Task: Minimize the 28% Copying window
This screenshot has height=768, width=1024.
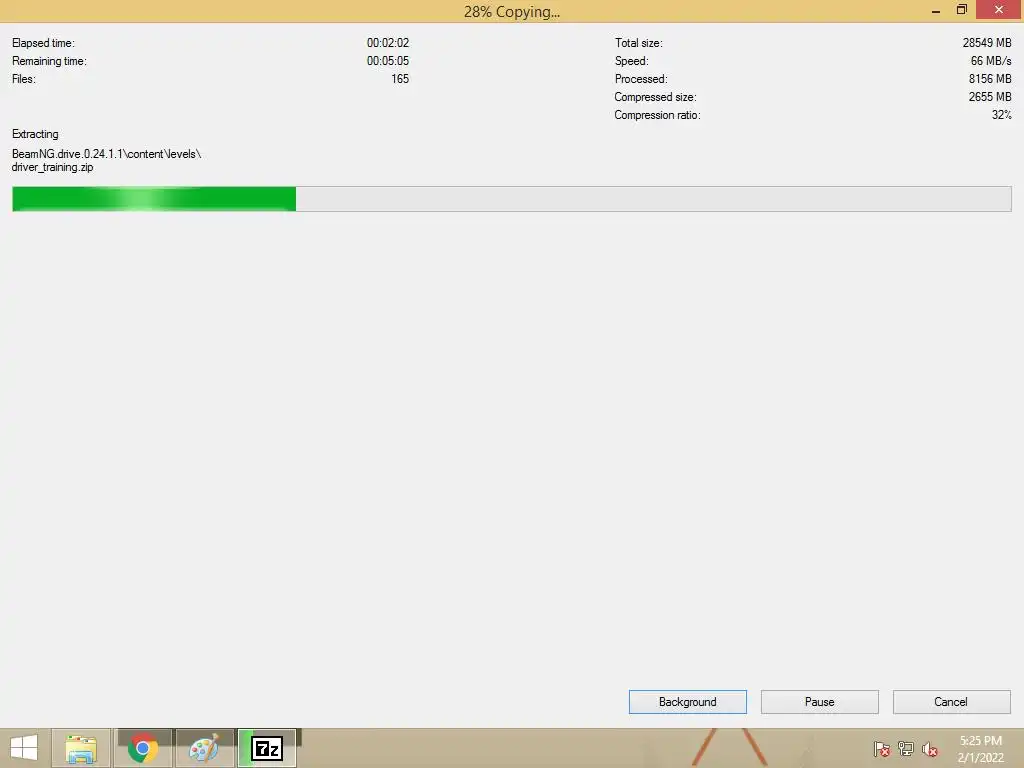Action: point(936,10)
